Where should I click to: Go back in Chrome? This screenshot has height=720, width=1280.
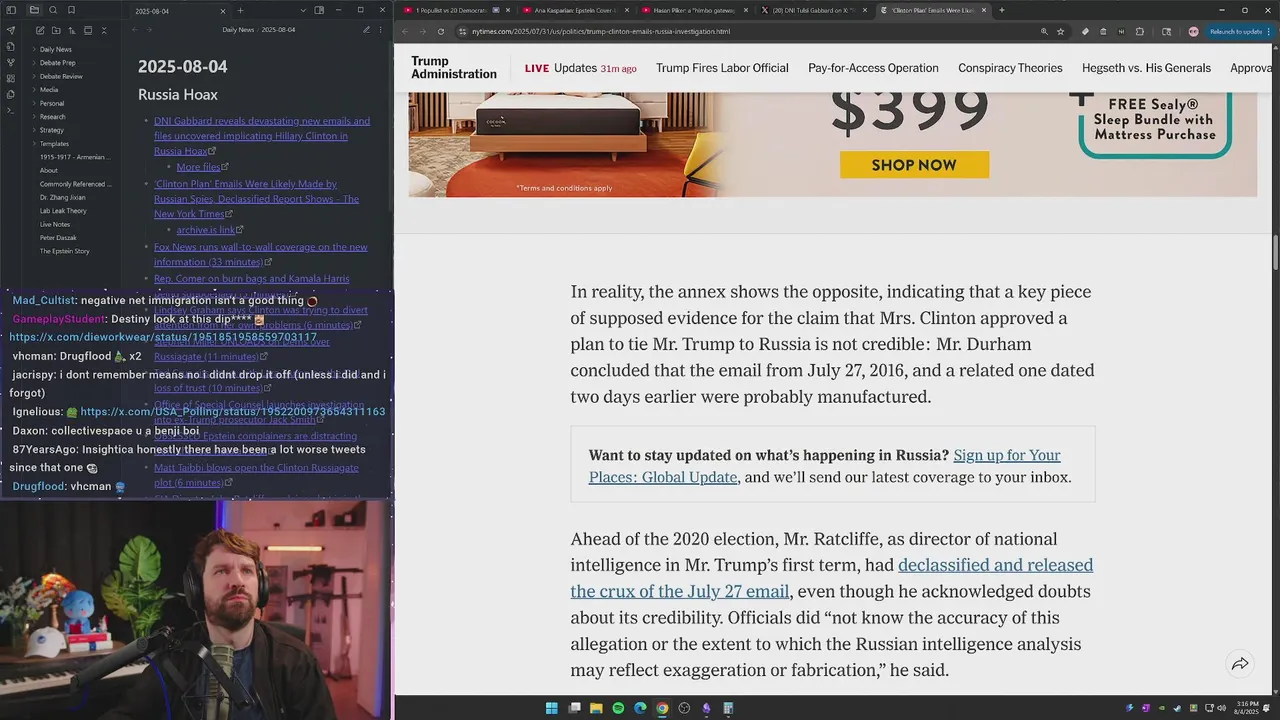[405, 31]
